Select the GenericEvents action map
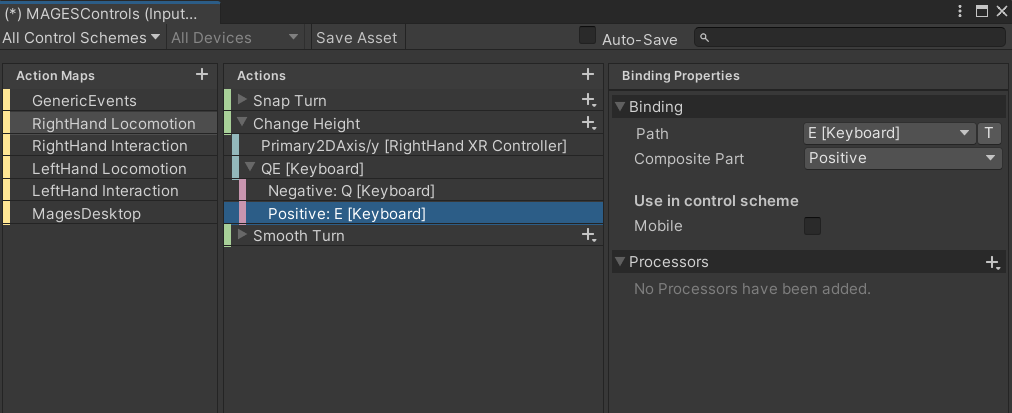 84,101
